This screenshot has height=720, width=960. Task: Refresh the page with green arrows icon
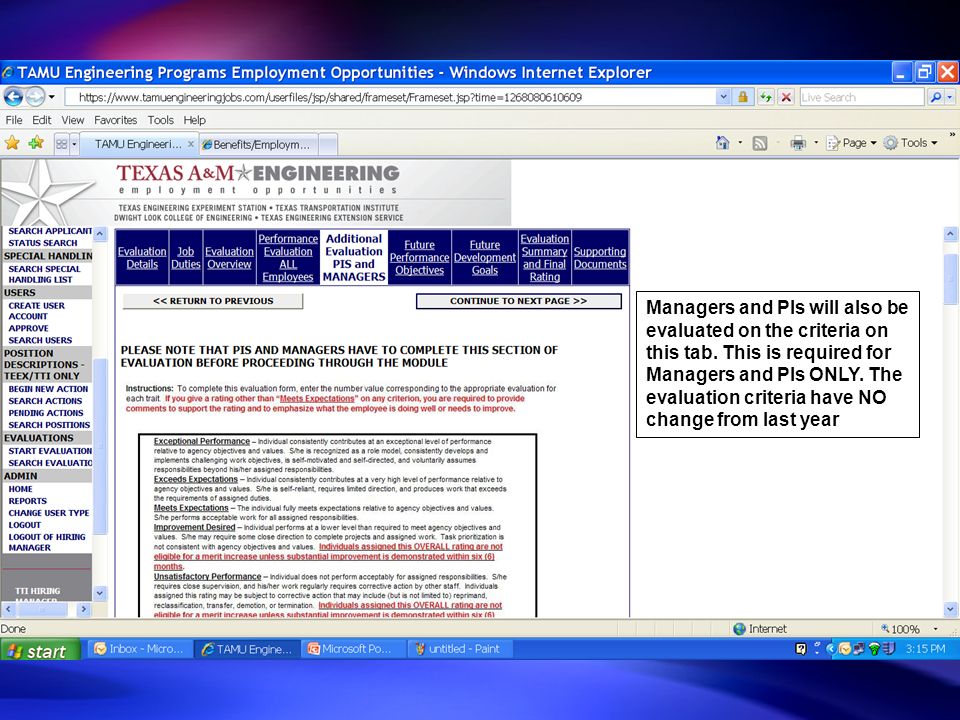[x=765, y=97]
